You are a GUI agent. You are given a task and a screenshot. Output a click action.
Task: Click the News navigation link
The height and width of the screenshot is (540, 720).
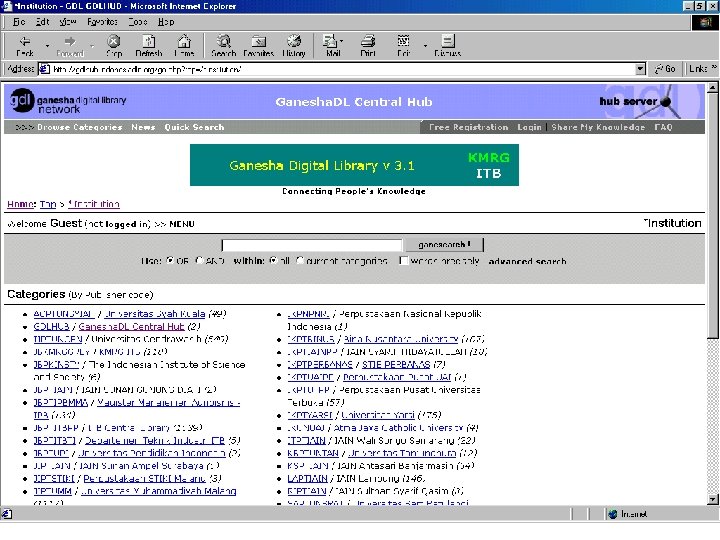(x=143, y=127)
